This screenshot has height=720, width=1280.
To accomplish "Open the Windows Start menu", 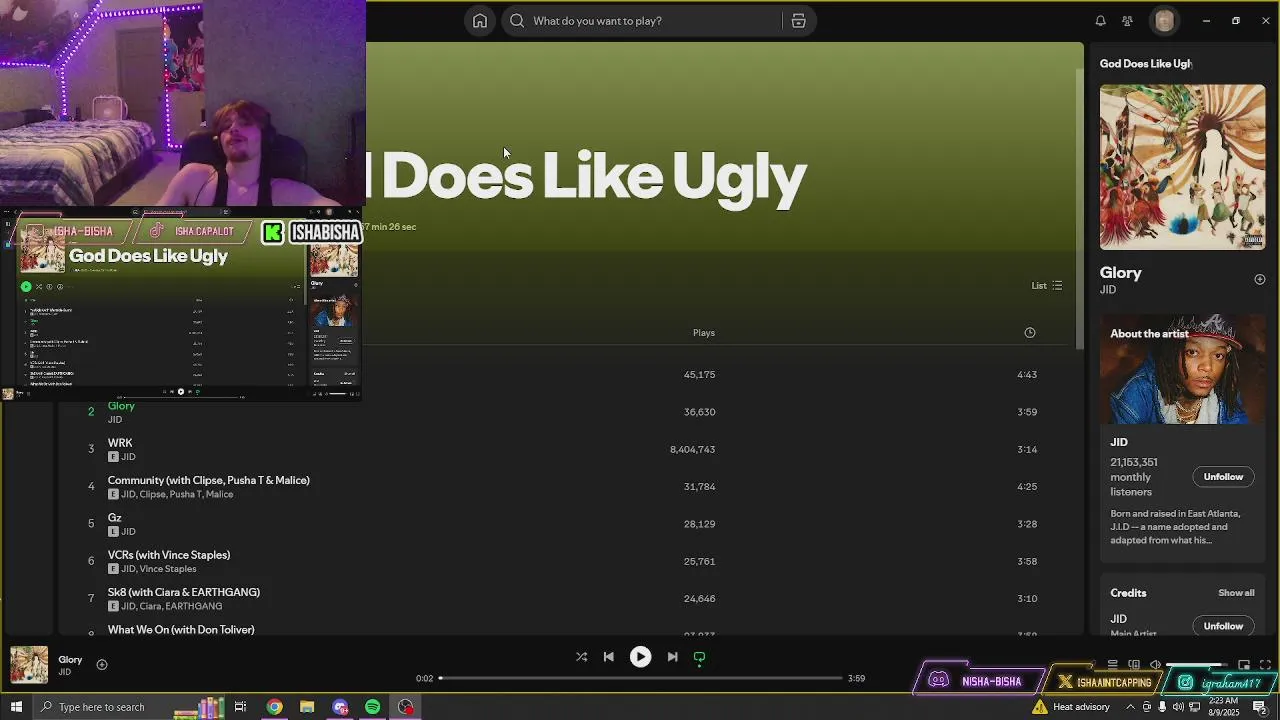I will 16,707.
